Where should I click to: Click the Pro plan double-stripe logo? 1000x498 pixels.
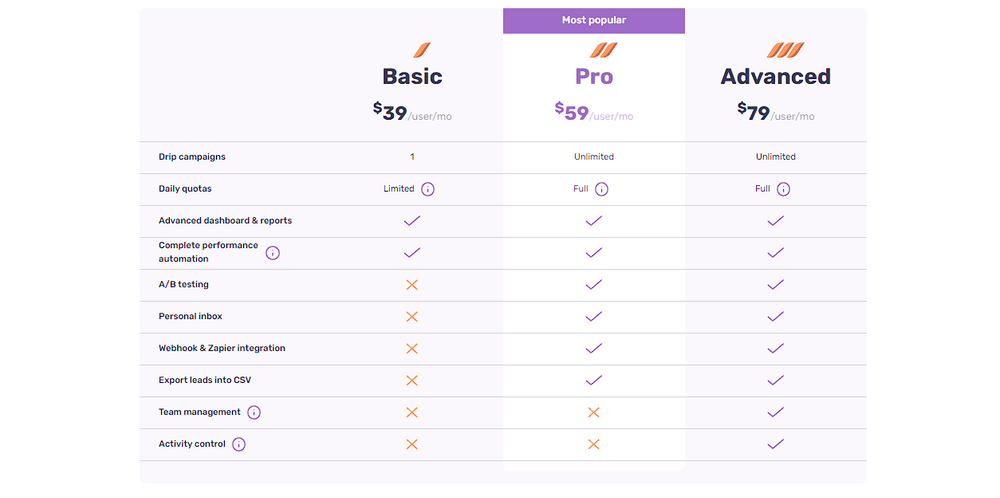click(603, 50)
